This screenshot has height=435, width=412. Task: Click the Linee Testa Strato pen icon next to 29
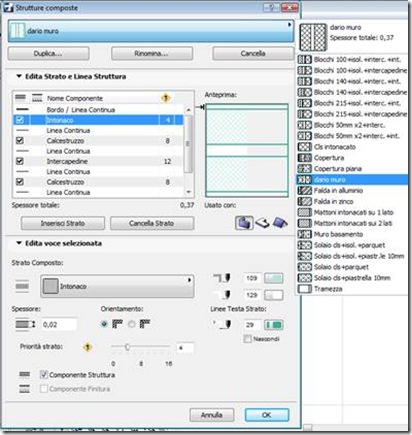223,324
